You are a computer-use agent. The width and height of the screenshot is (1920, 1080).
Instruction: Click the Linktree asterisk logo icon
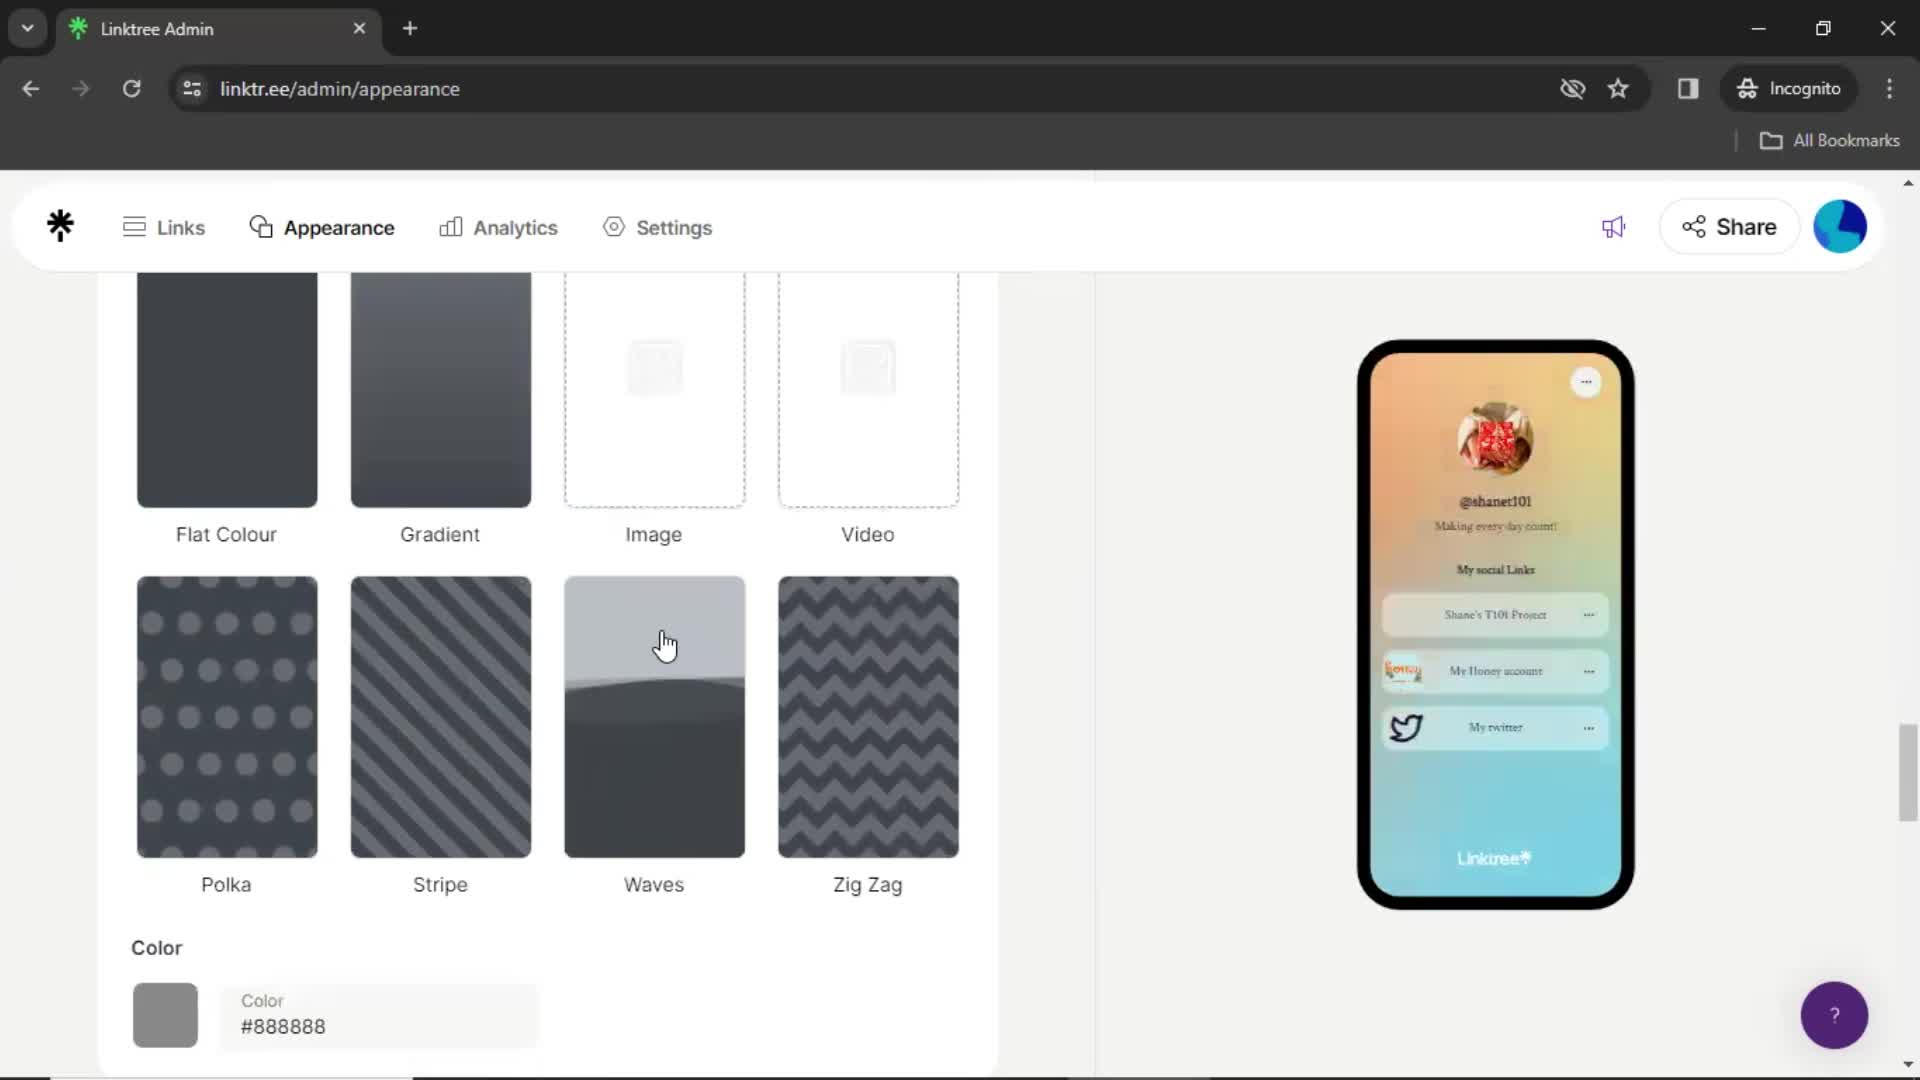click(x=59, y=227)
